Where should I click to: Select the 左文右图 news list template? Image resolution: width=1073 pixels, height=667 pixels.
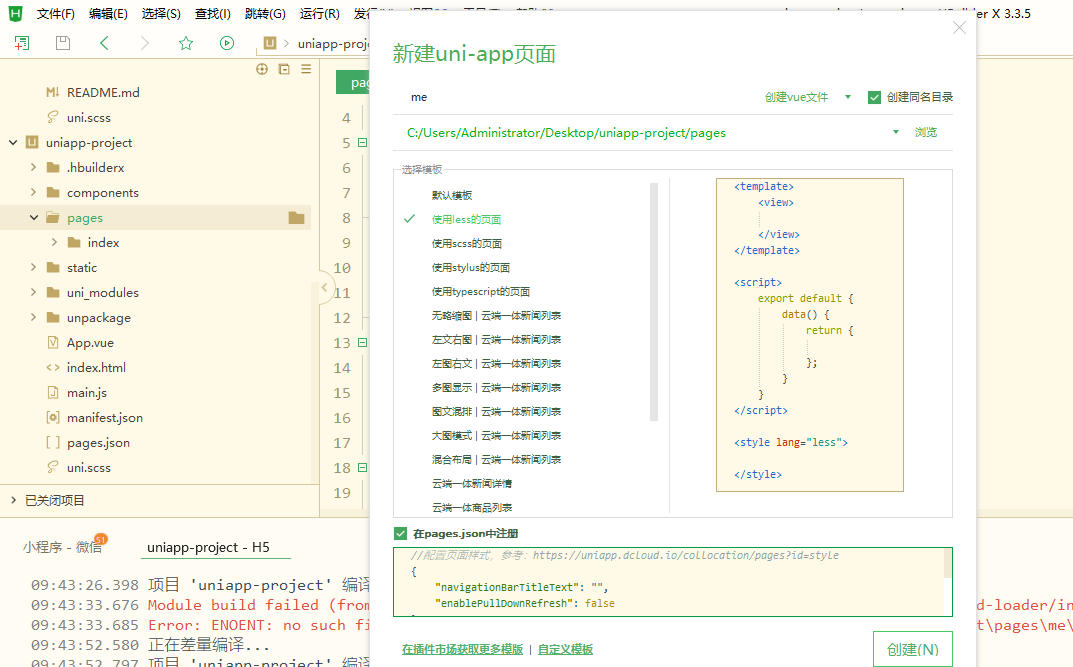tap(496, 339)
